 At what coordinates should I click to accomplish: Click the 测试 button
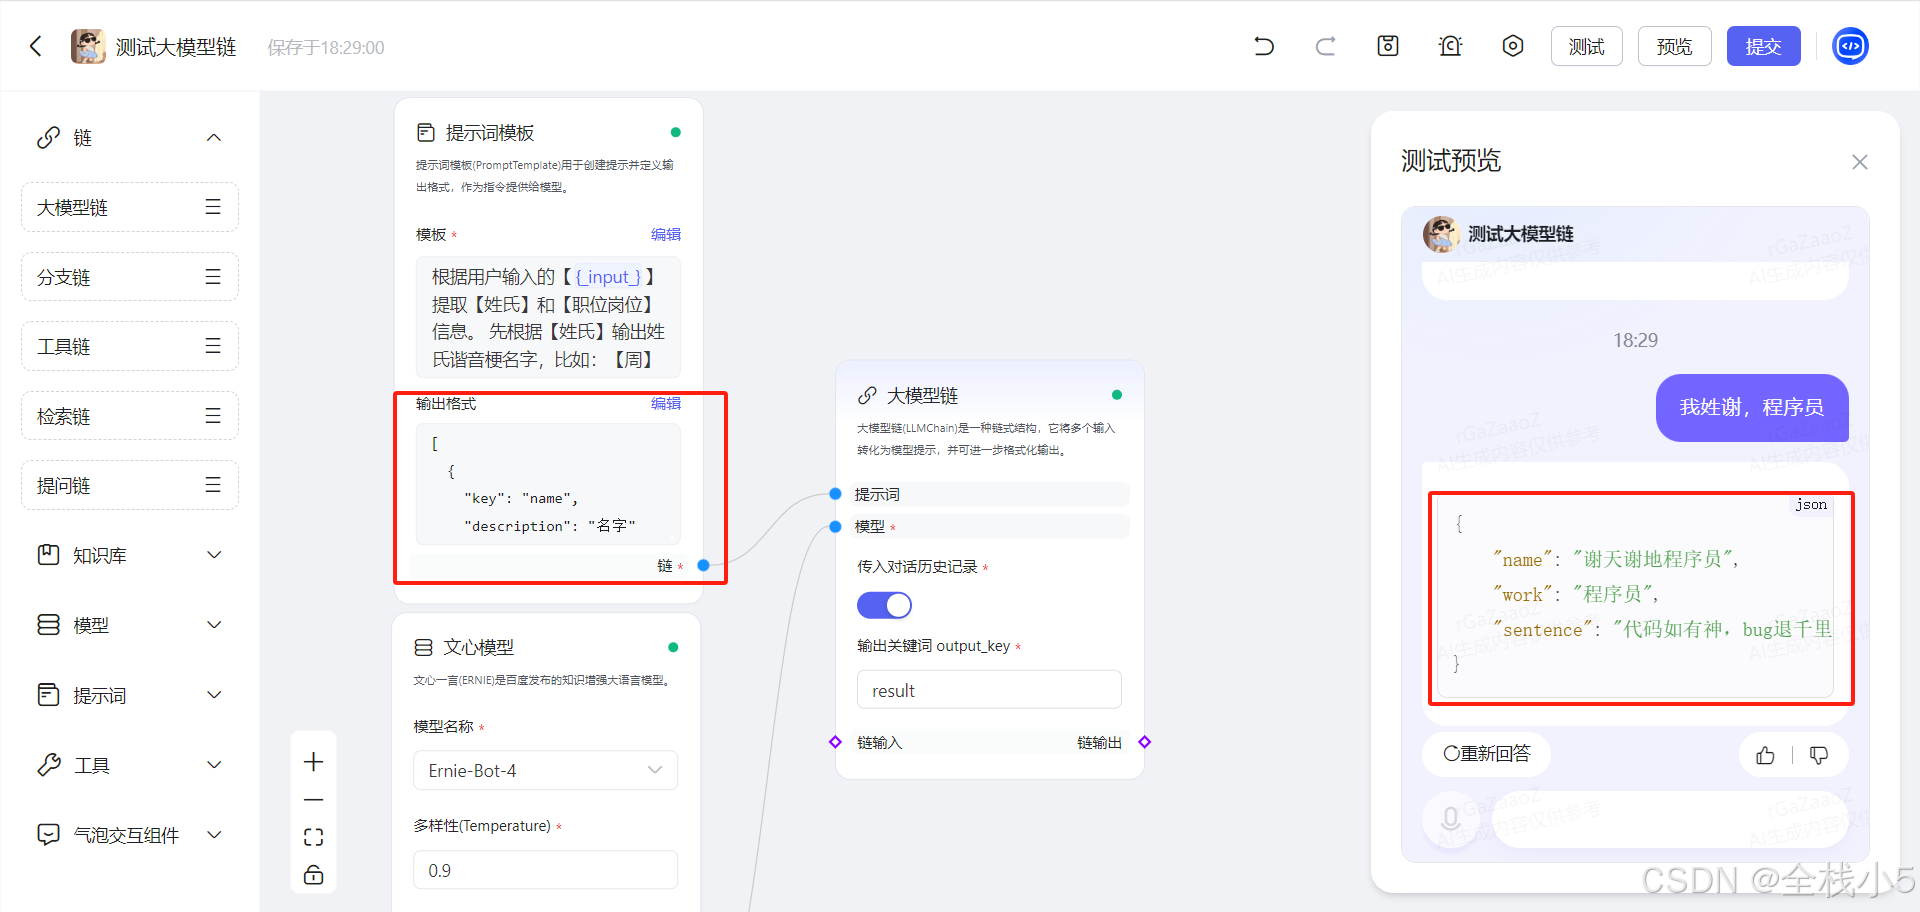coord(1586,46)
